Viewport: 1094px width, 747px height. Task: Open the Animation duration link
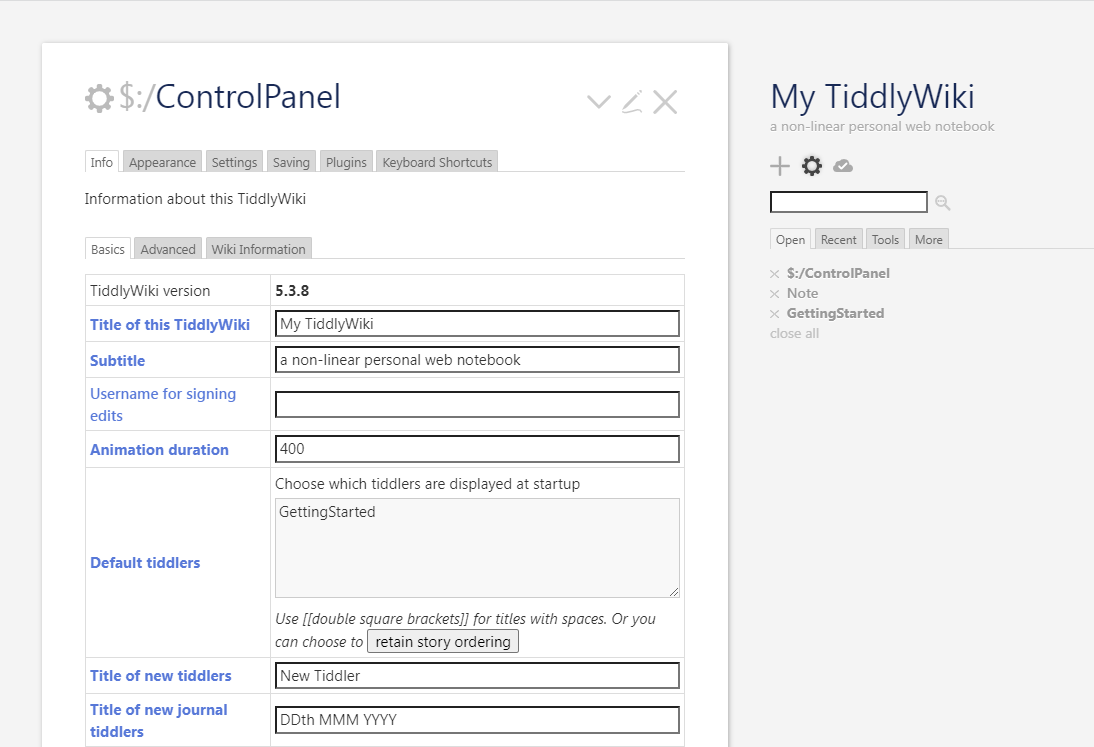pos(159,450)
